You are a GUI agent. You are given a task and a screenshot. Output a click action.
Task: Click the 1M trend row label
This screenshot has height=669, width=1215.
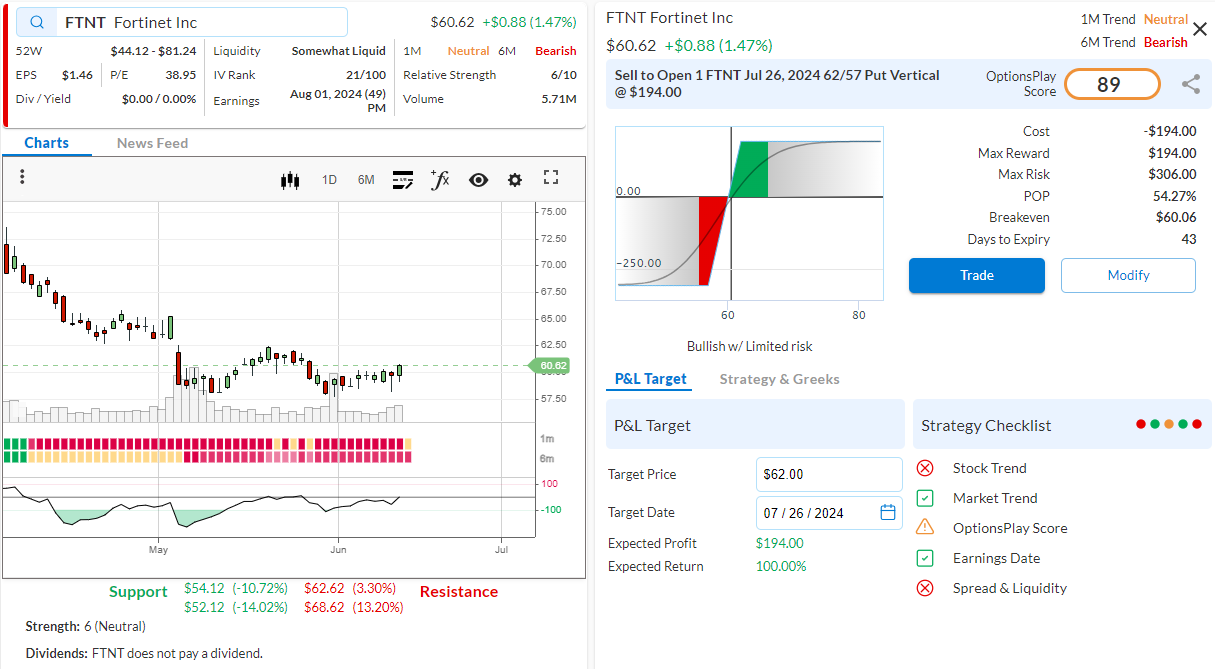[546, 439]
